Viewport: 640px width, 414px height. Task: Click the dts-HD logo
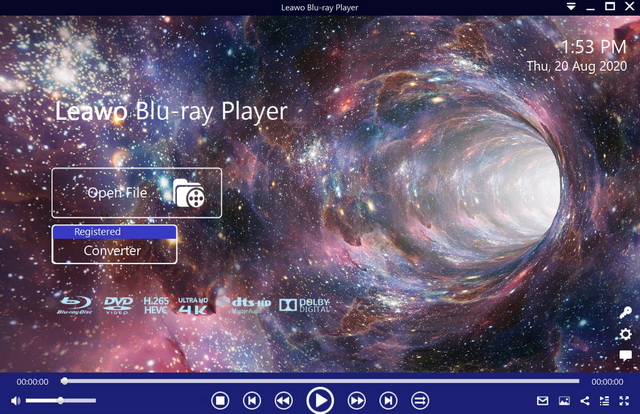(x=244, y=305)
